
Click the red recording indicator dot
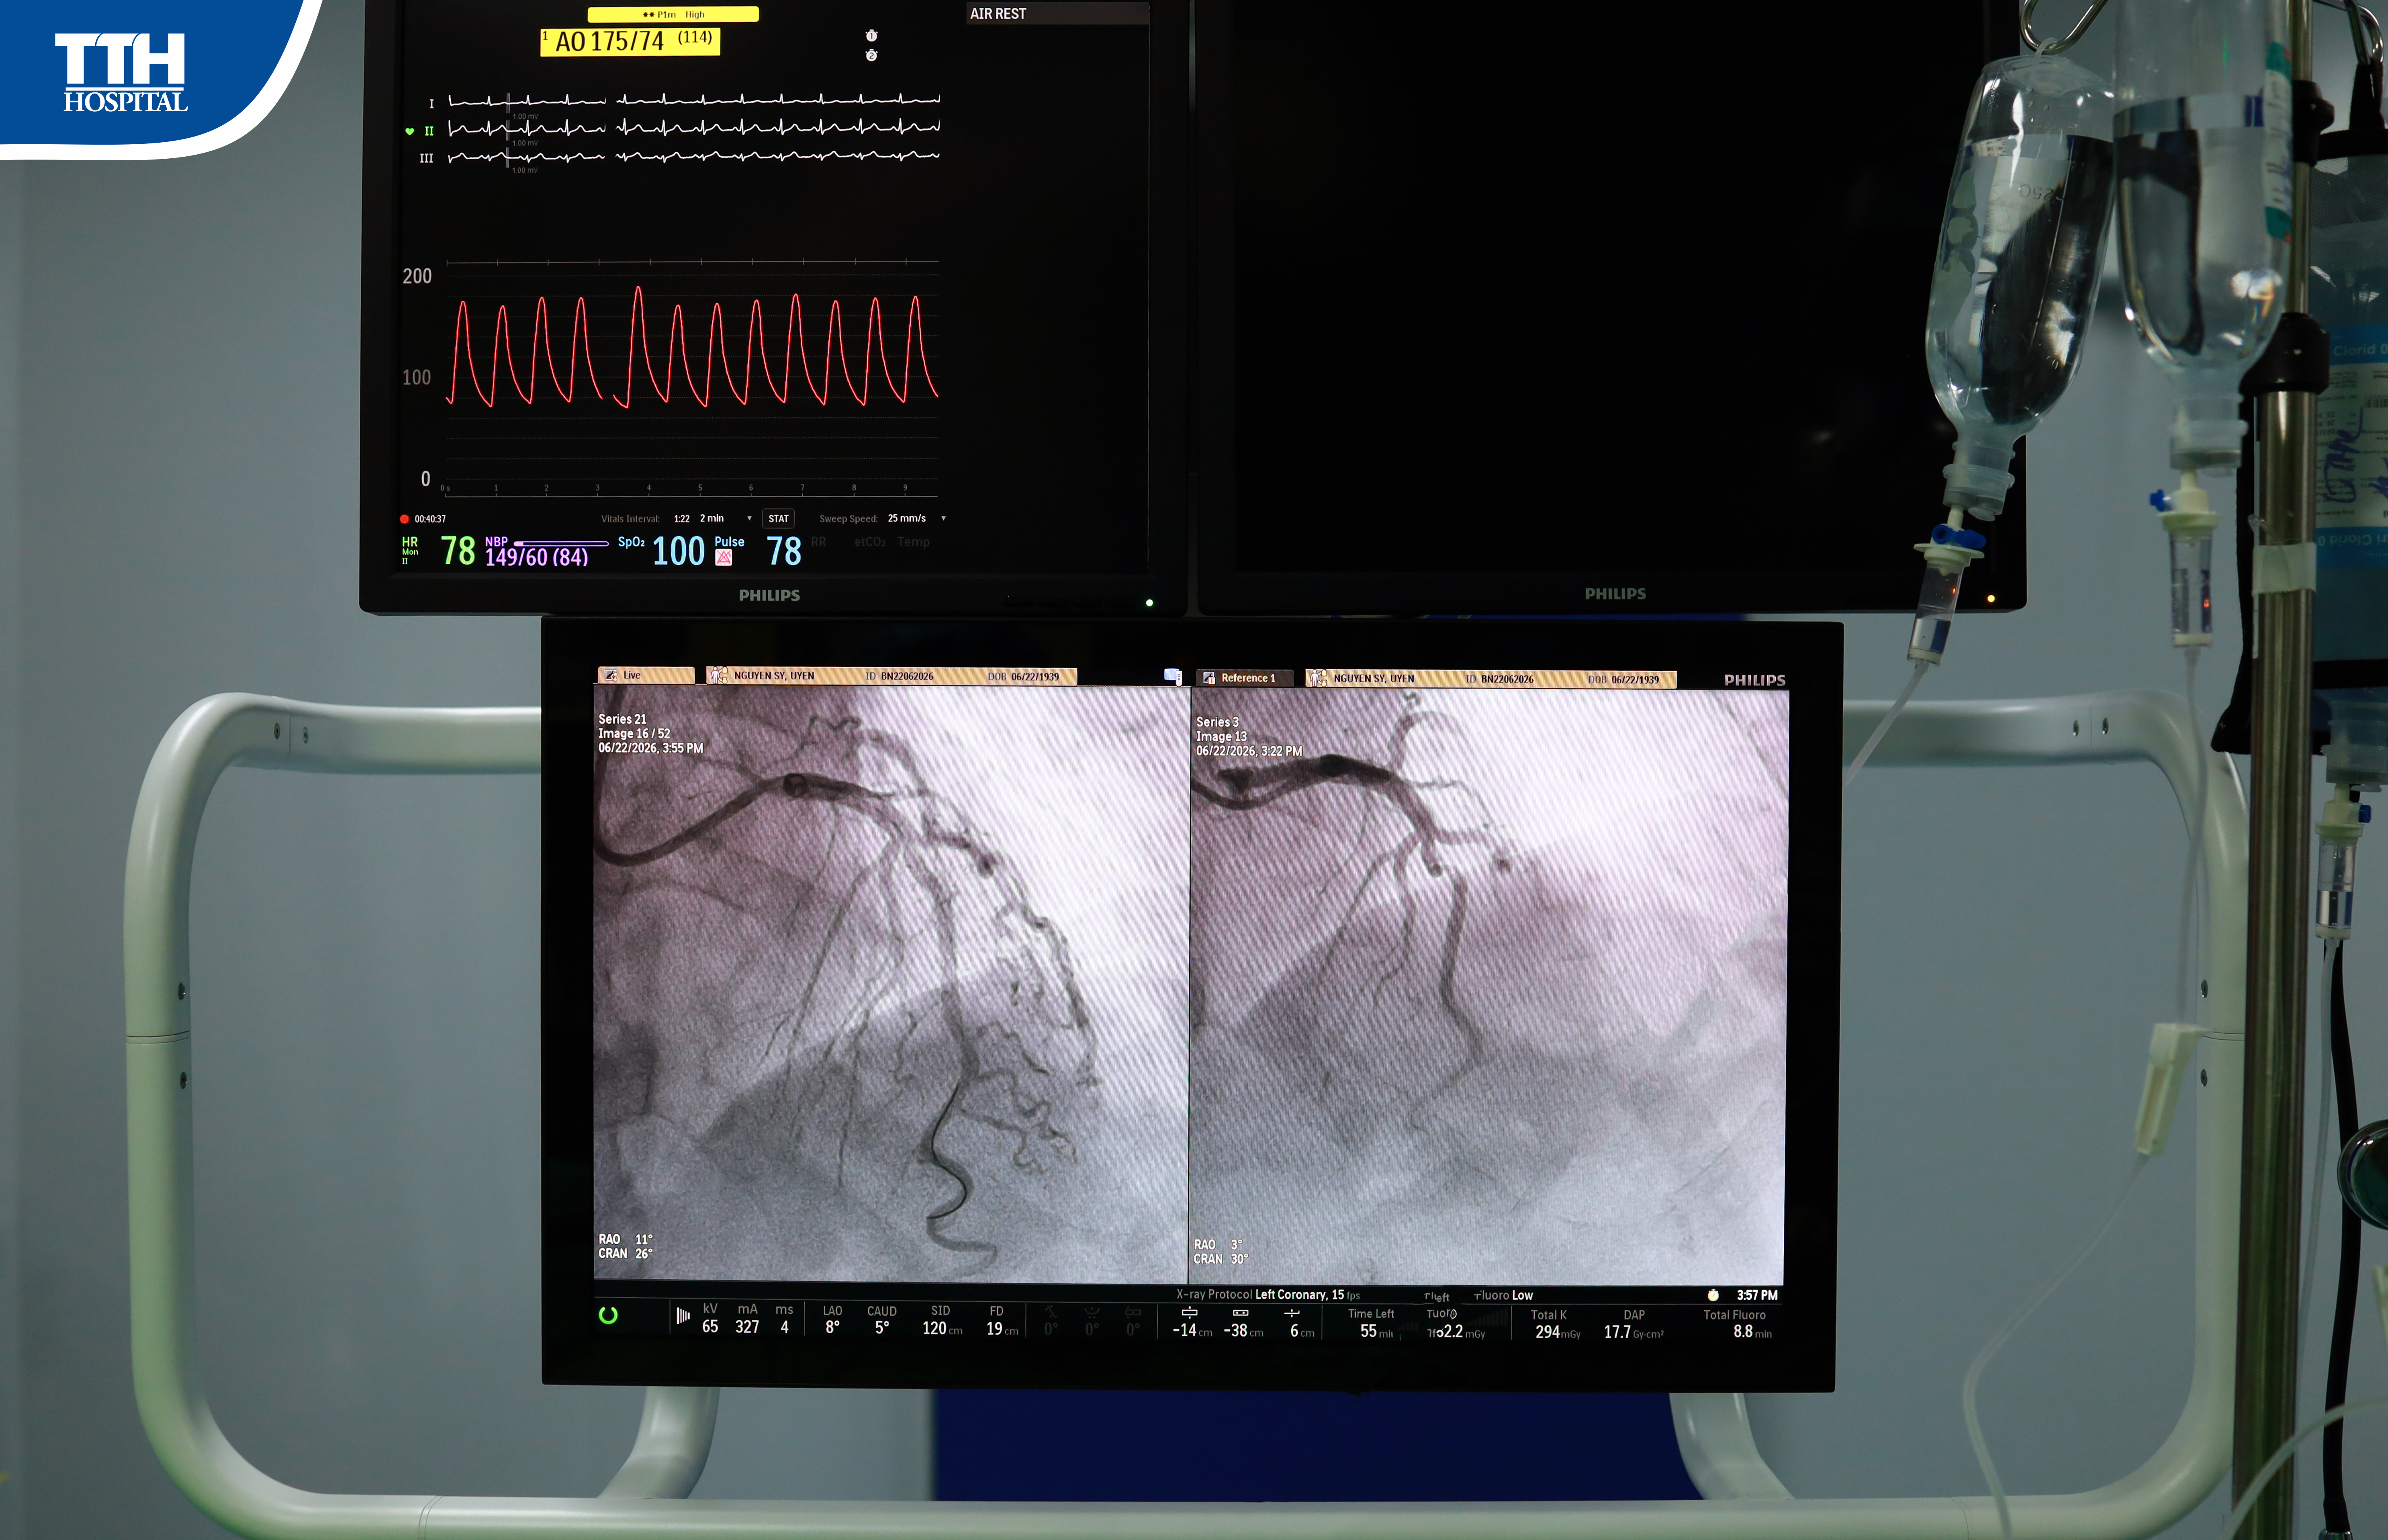[404, 519]
